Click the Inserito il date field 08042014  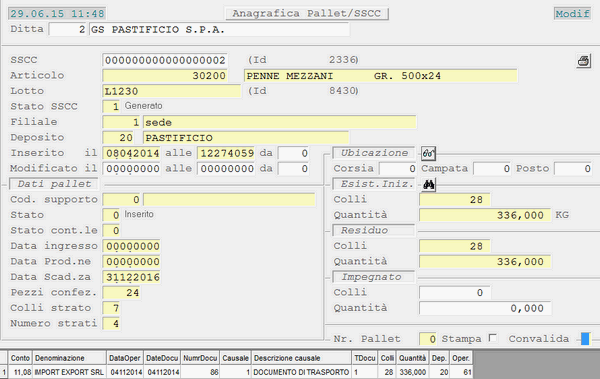[x=131, y=153]
